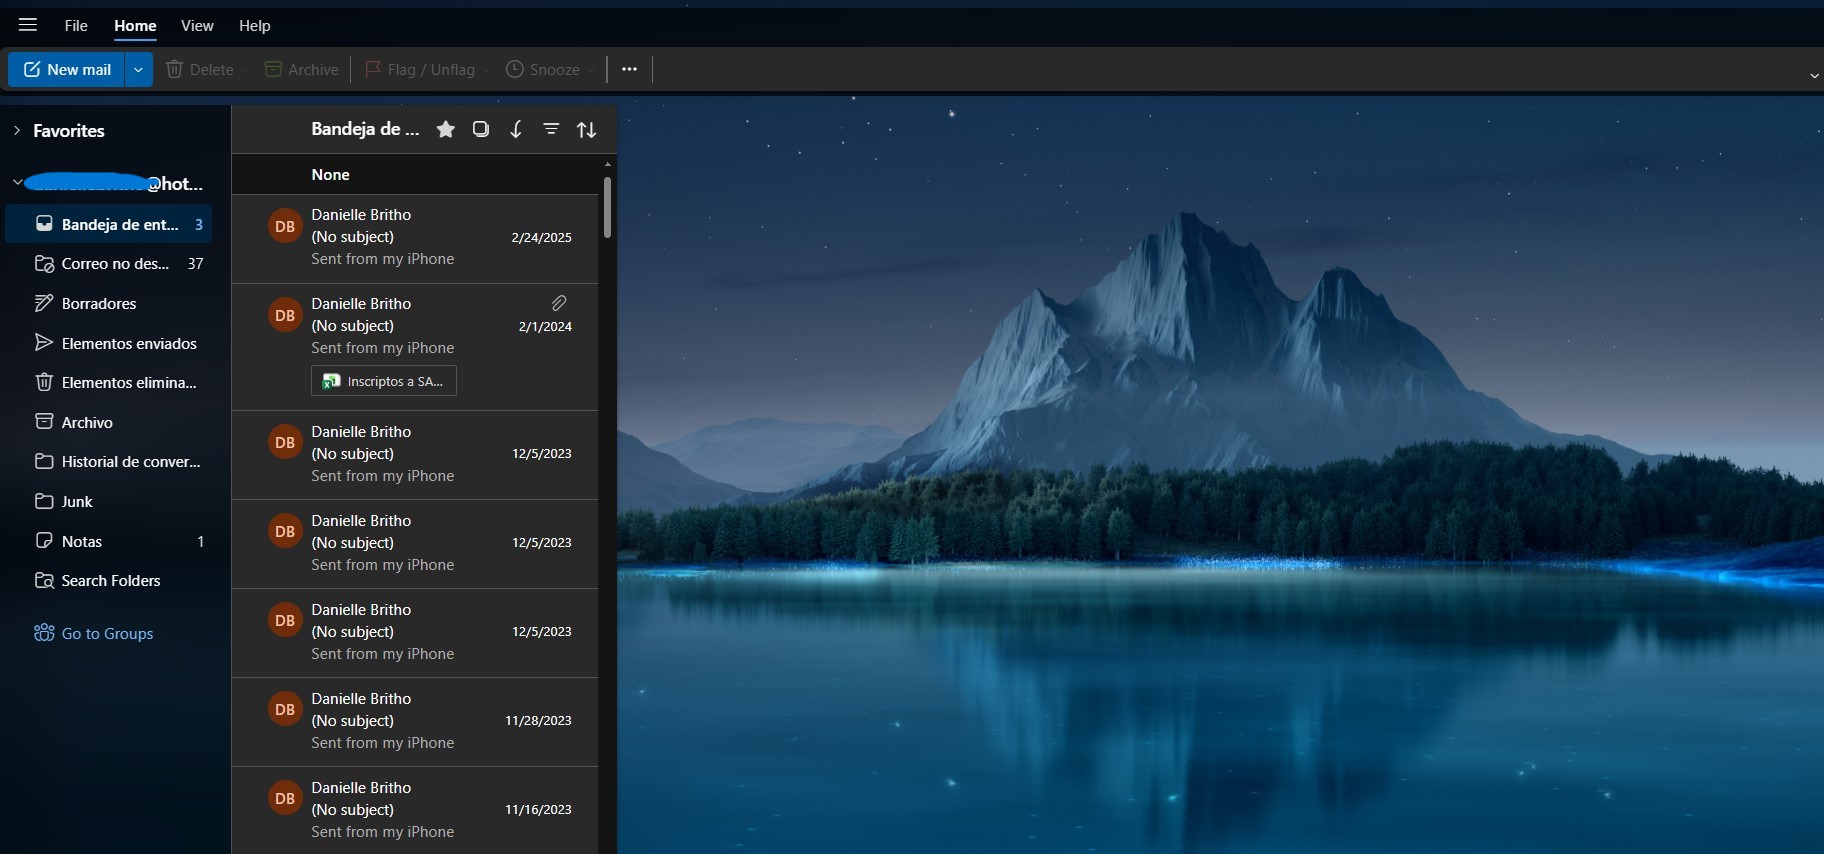
Task: Expand the Snooze dropdown arrow
Action: click(x=591, y=70)
